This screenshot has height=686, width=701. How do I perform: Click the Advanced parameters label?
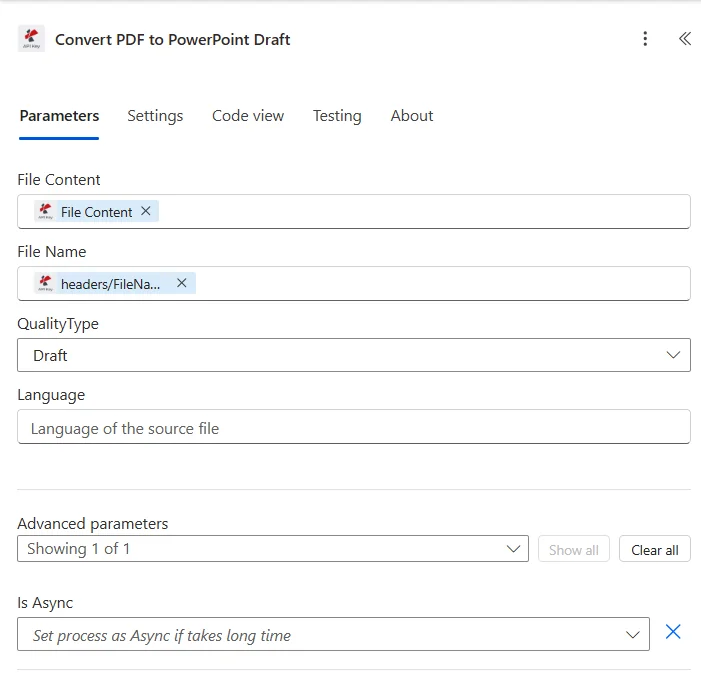pos(93,524)
